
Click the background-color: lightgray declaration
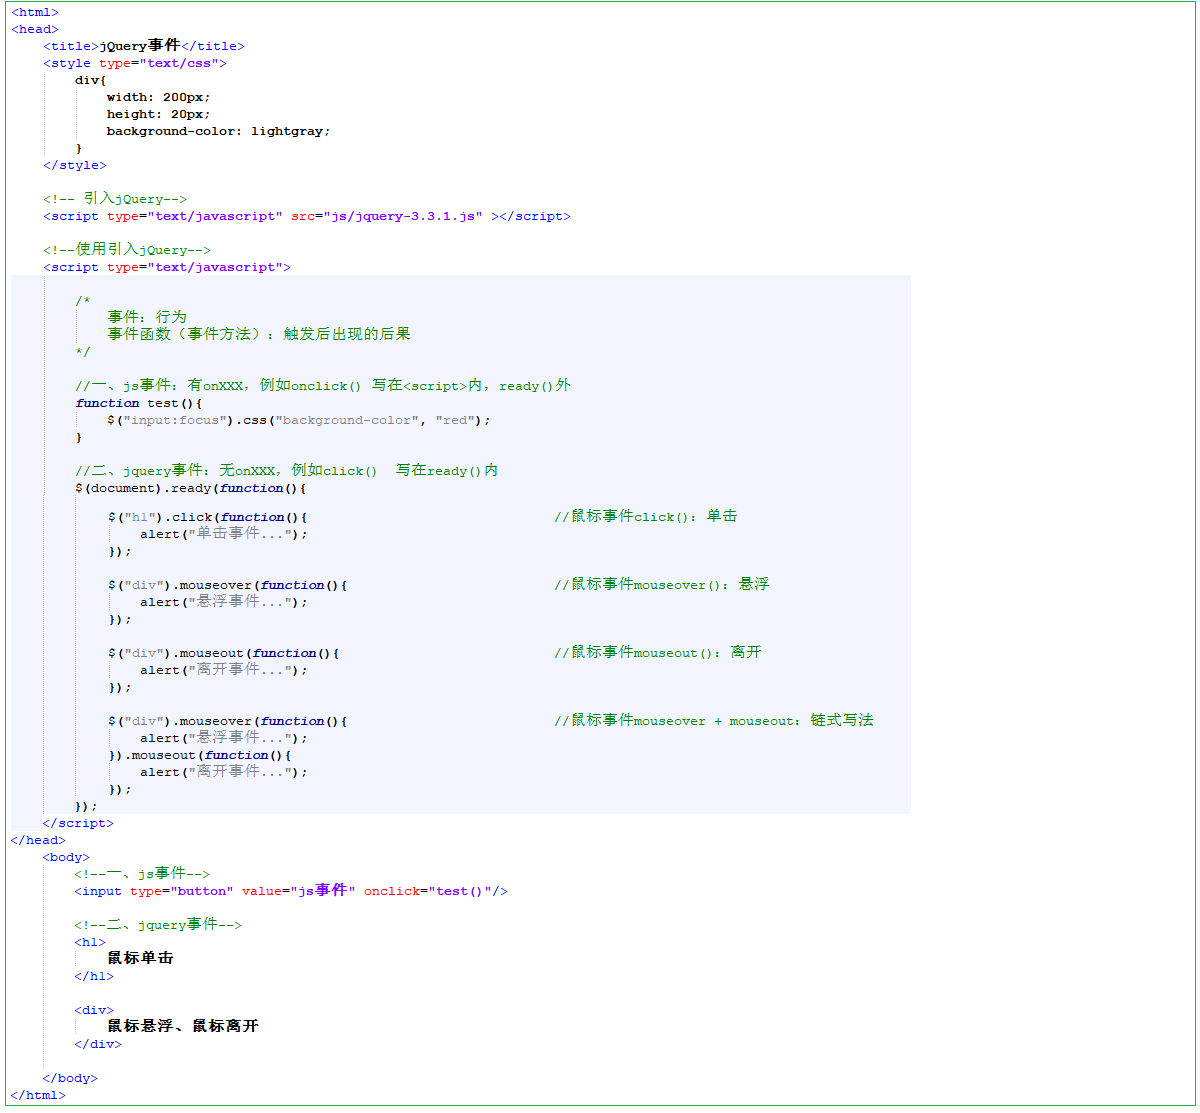pyautogui.click(x=218, y=131)
